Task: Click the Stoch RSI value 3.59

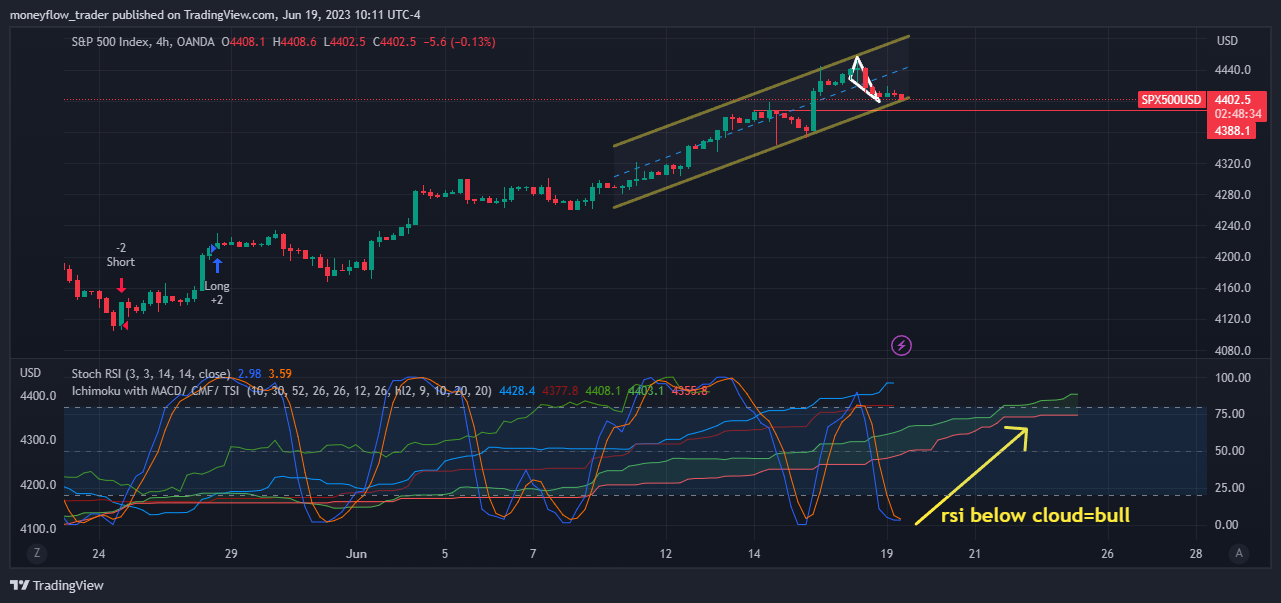Action: pos(279,373)
